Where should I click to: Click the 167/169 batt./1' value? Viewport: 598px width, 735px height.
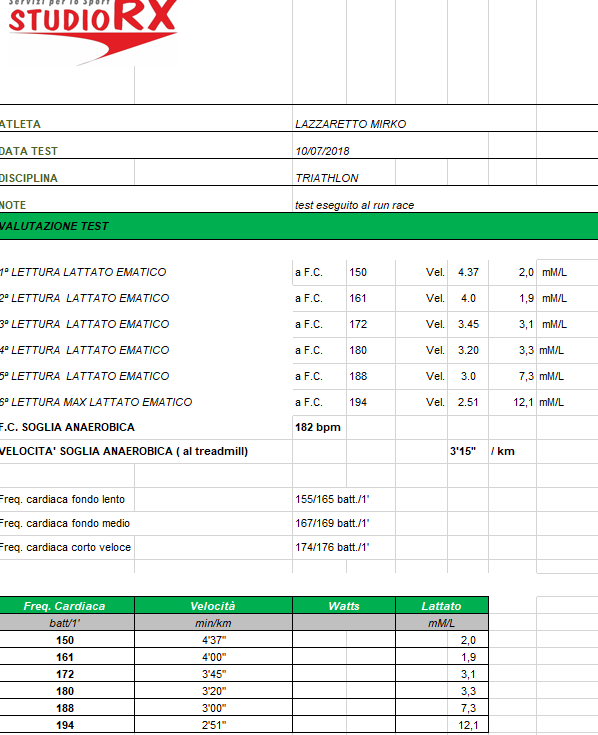[332, 524]
